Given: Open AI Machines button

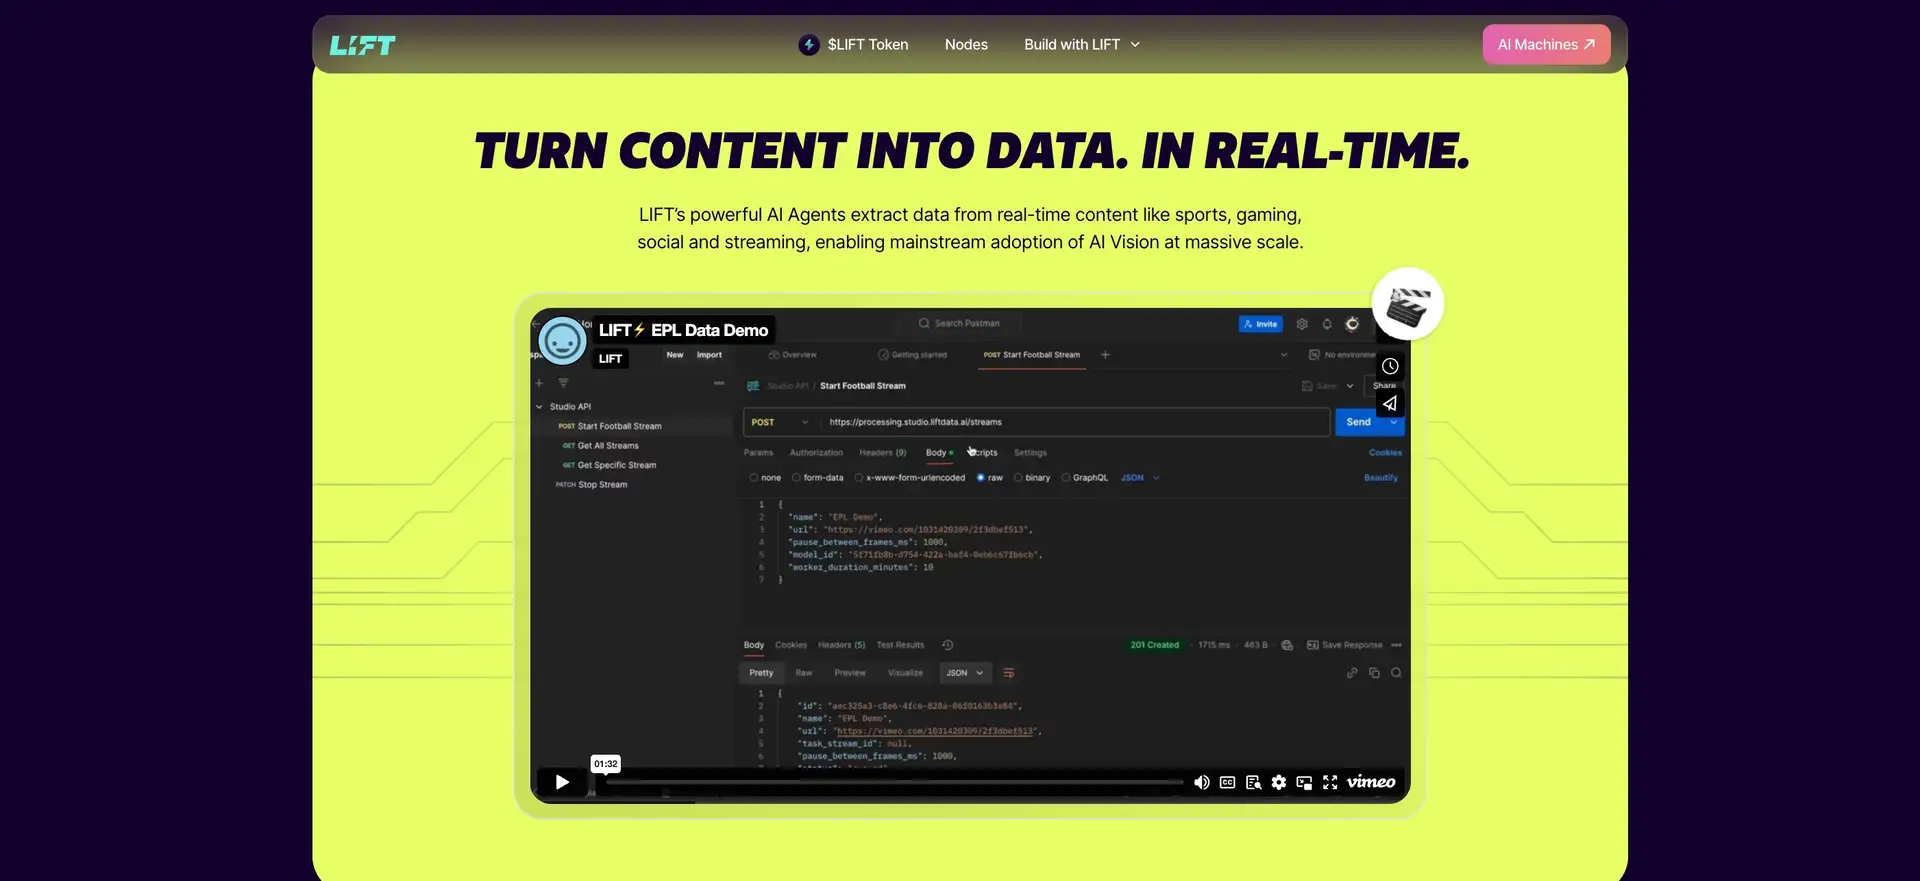Looking at the screenshot, I should [1546, 45].
